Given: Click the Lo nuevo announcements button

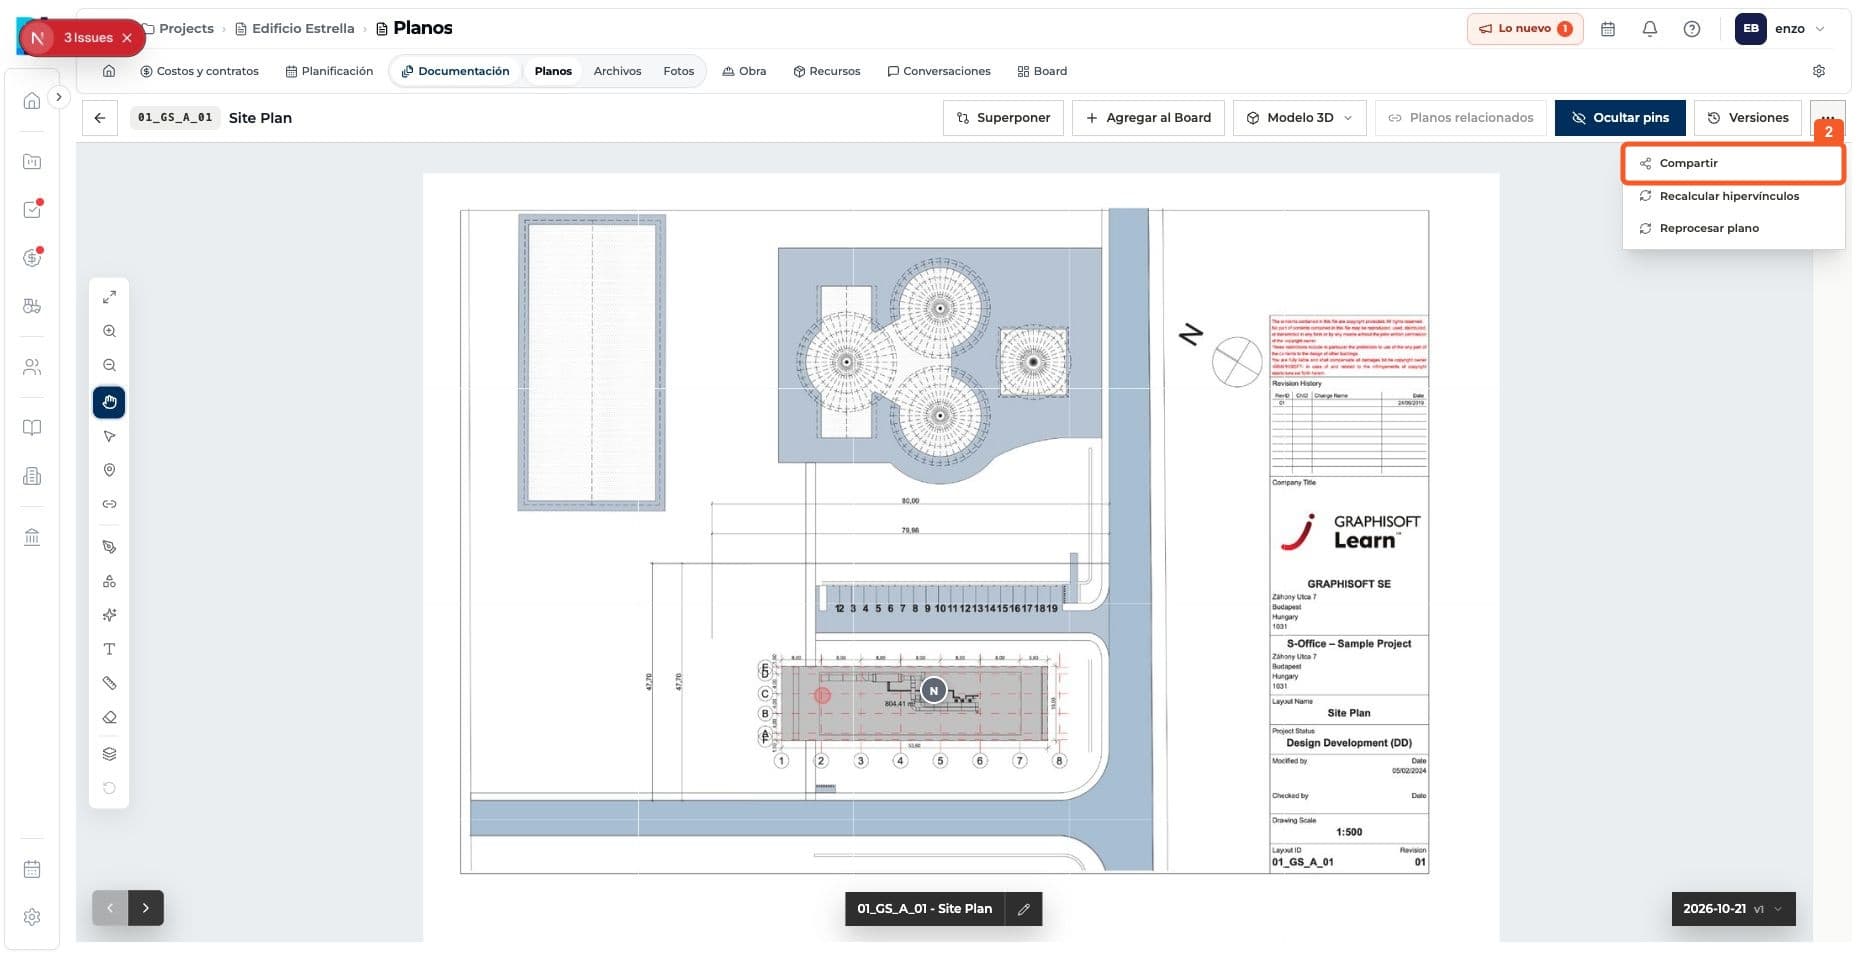Looking at the screenshot, I should 1525,29.
